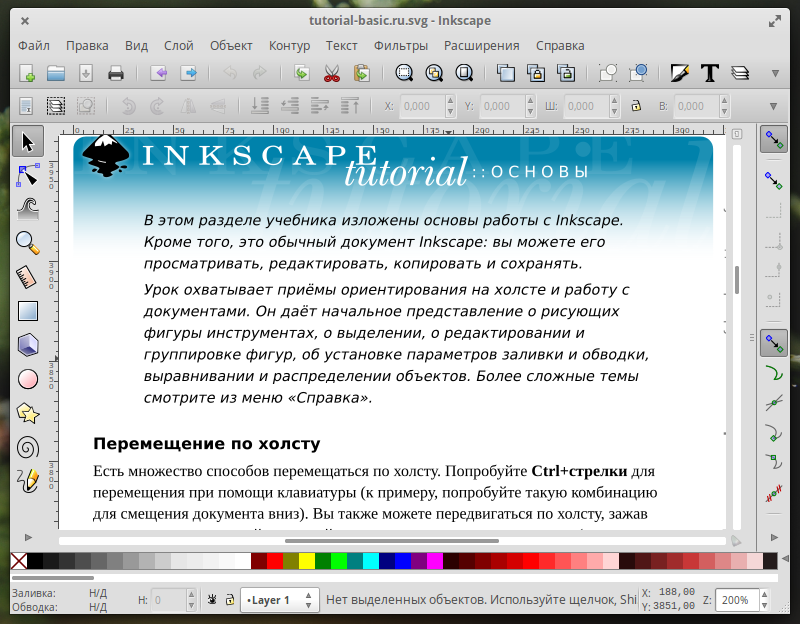
Task: Print the document icon
Action: [x=116, y=73]
